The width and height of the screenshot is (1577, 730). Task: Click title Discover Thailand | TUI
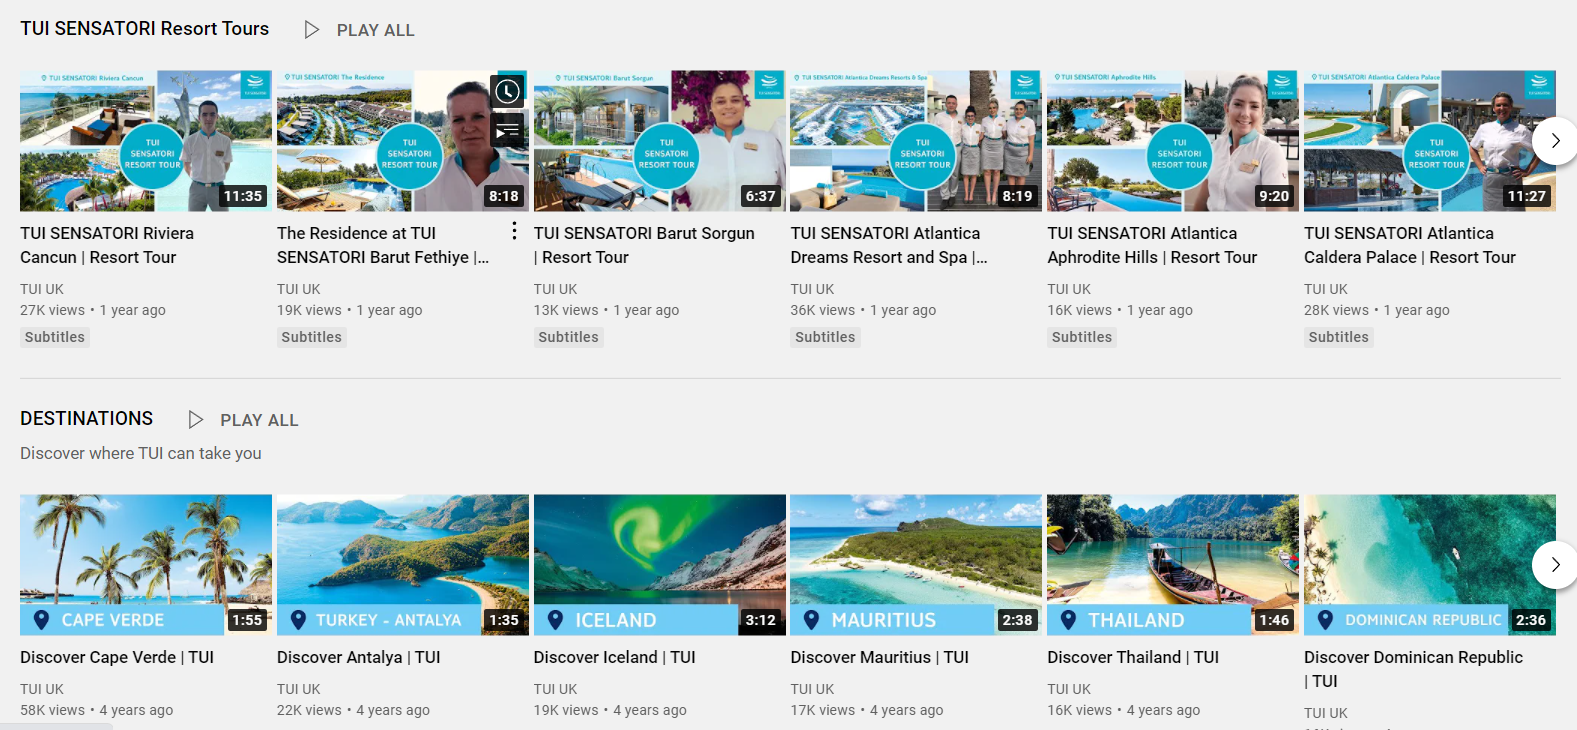point(1133,657)
